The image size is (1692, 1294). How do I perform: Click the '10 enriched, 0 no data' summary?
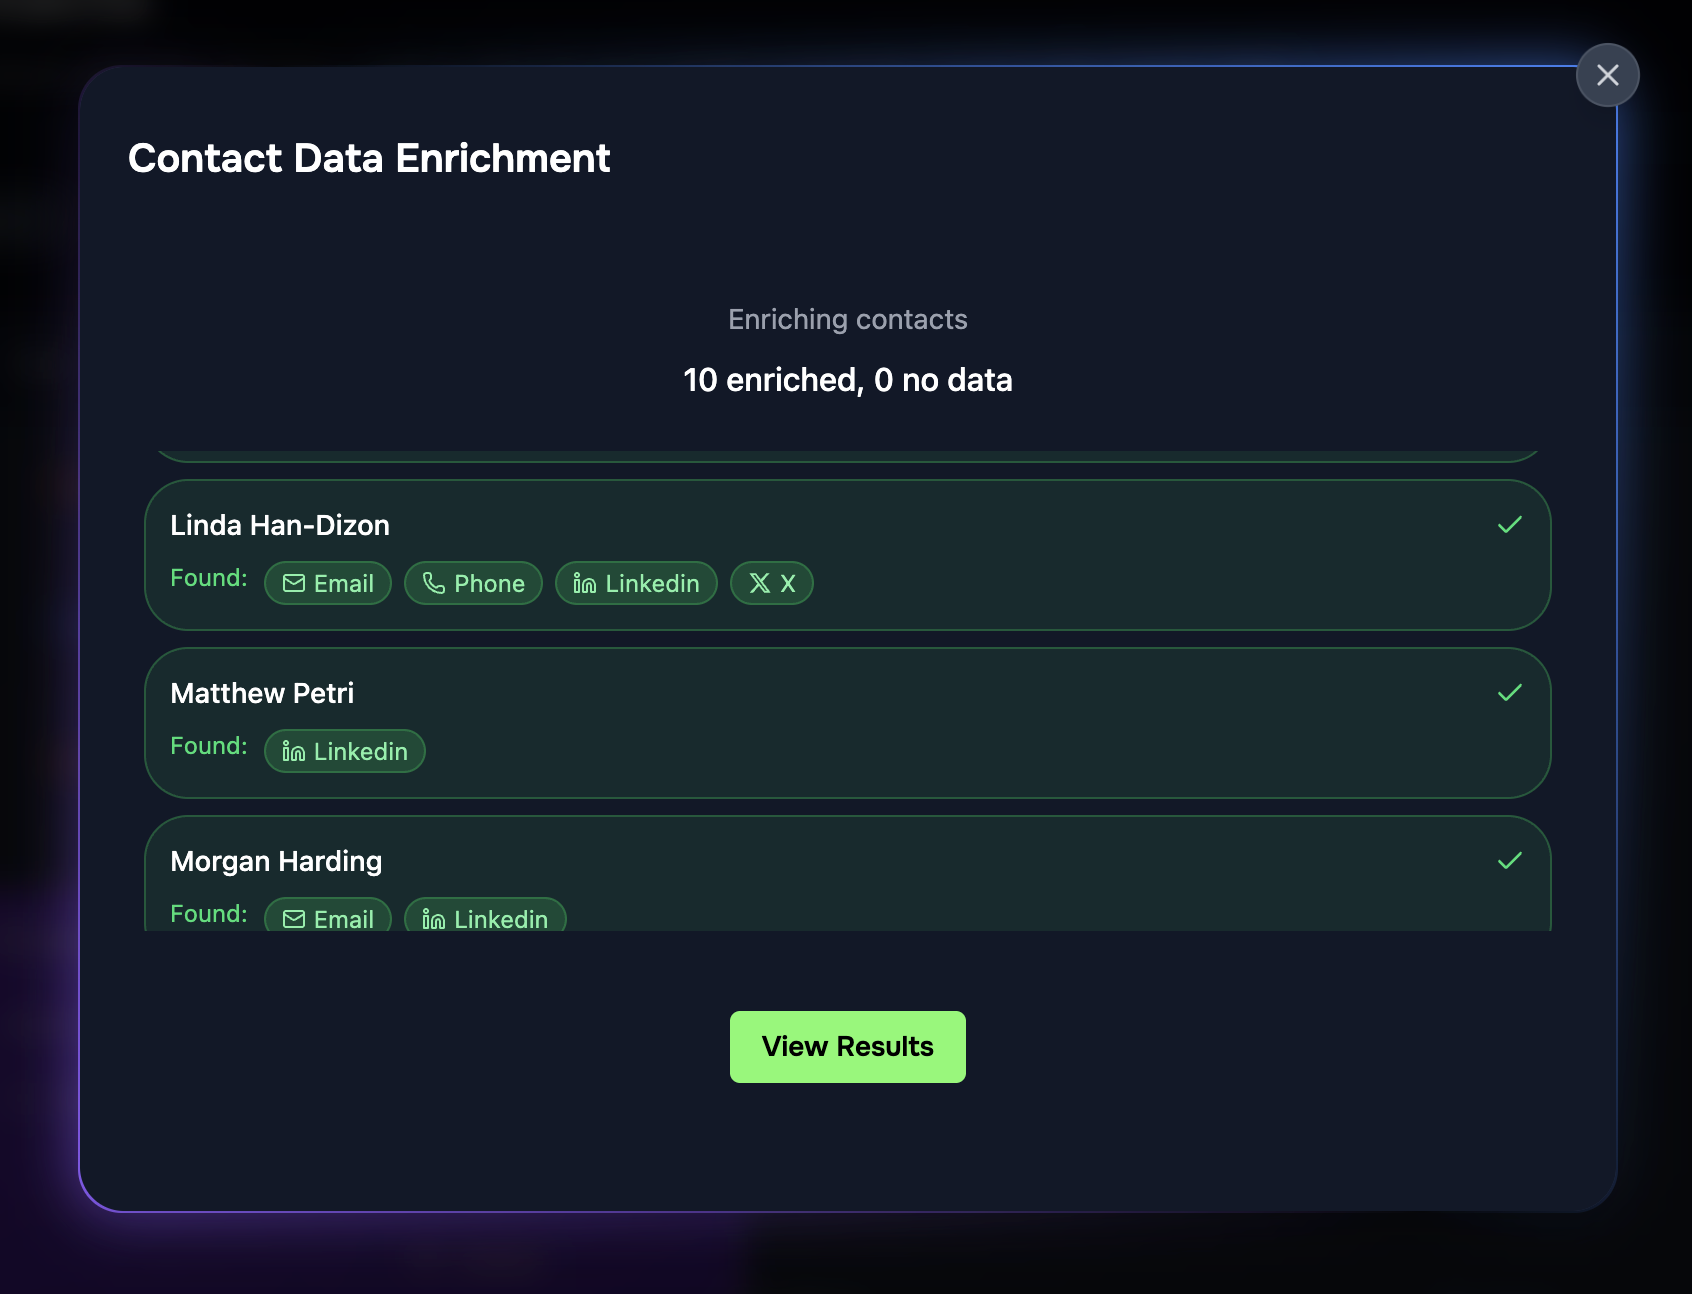click(848, 380)
